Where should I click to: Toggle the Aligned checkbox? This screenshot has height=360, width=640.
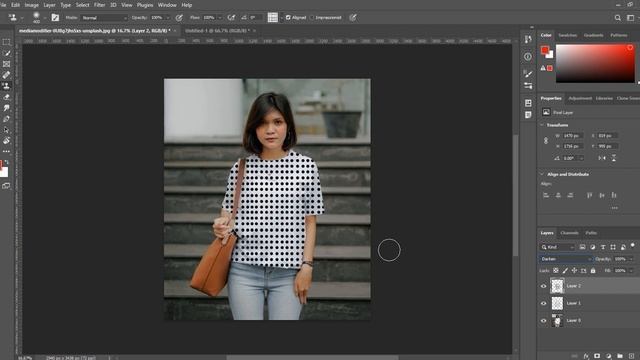pos(288,18)
